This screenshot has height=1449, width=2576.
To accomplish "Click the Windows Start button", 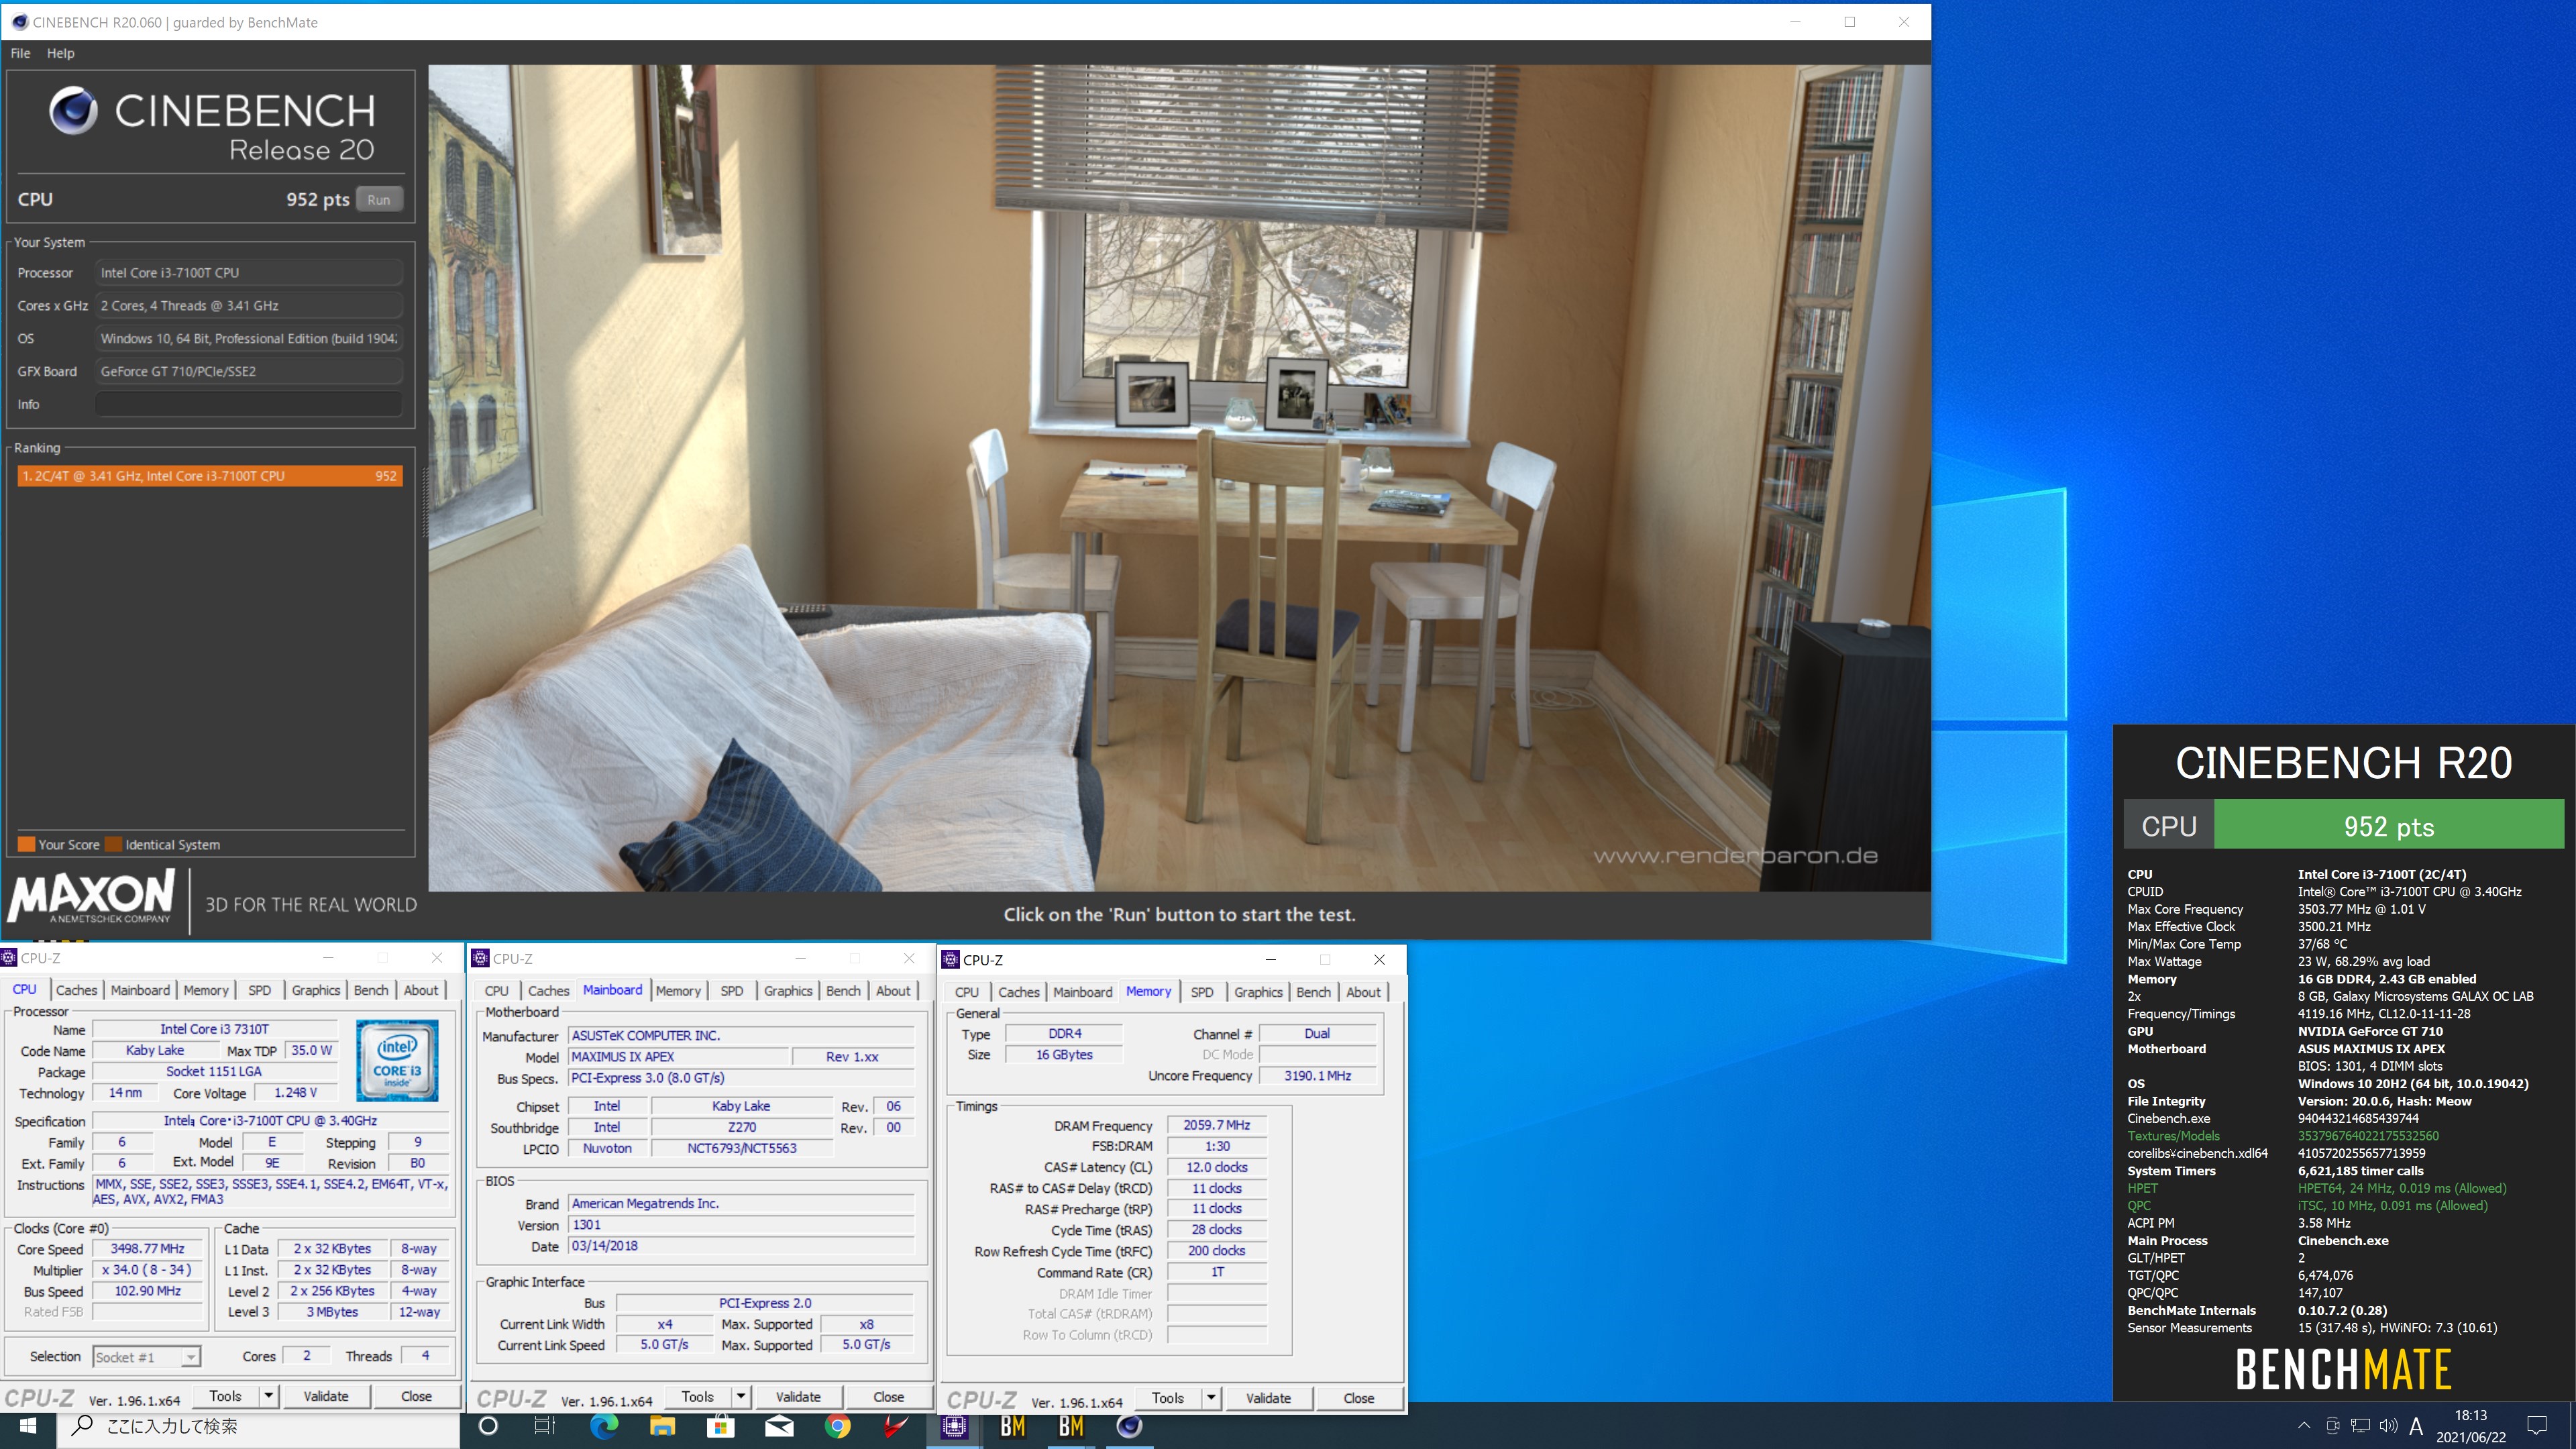I will pyautogui.click(x=27, y=1426).
